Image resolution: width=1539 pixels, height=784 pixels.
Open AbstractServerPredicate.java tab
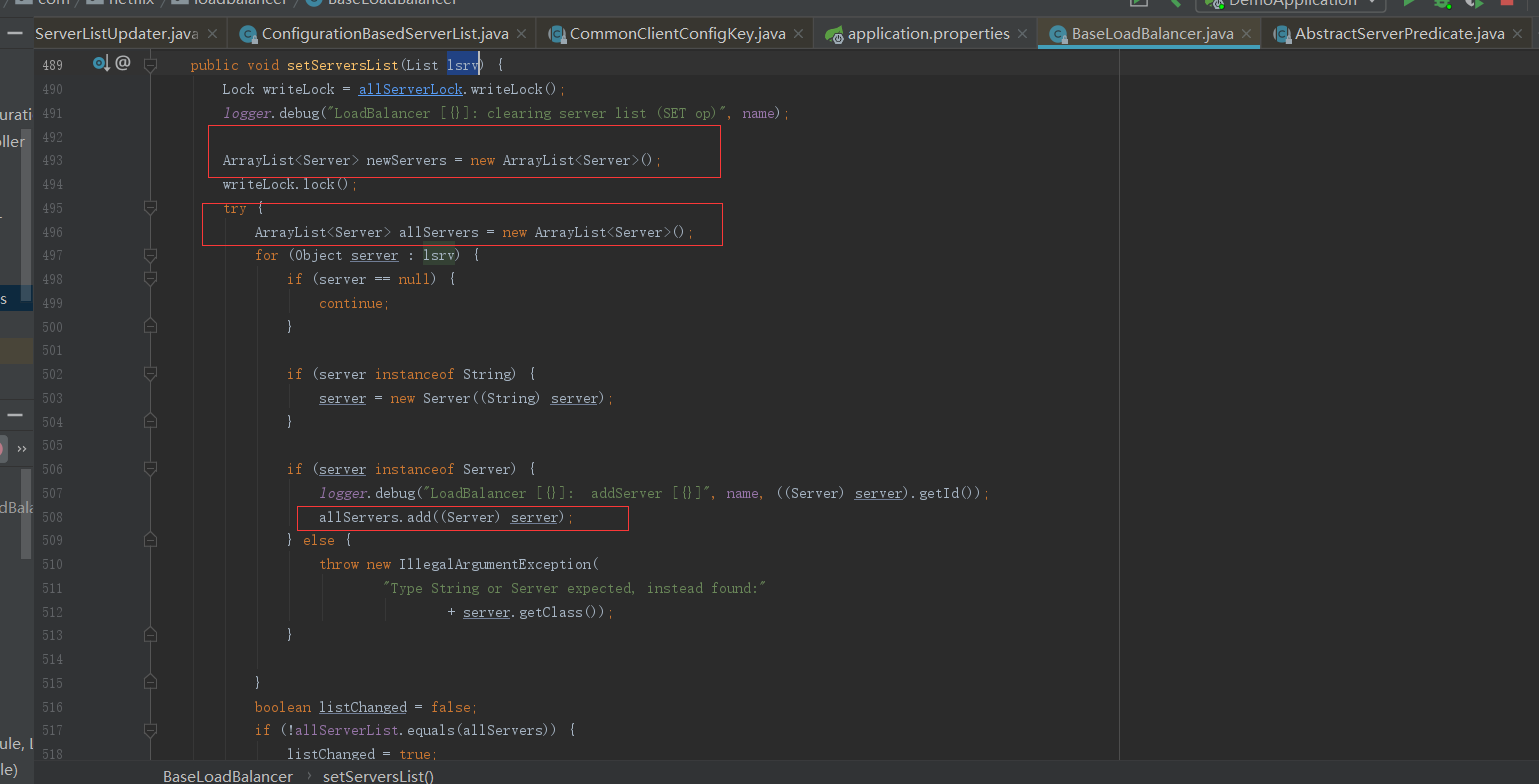coord(1399,34)
